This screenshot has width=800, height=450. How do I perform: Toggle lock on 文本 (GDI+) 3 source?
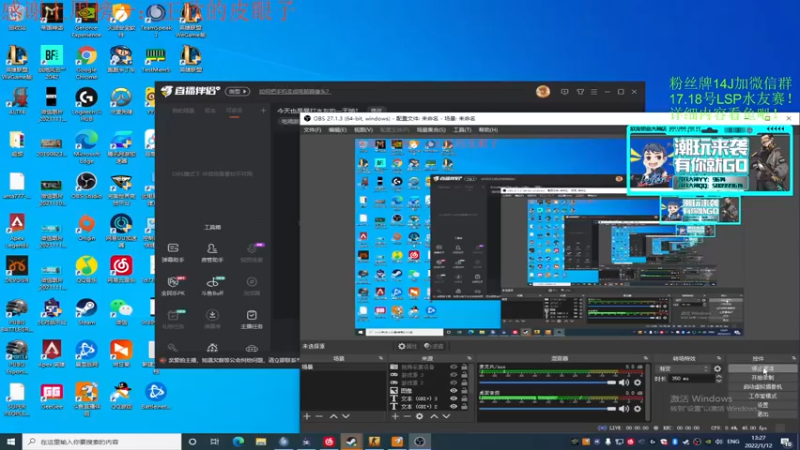coord(464,398)
